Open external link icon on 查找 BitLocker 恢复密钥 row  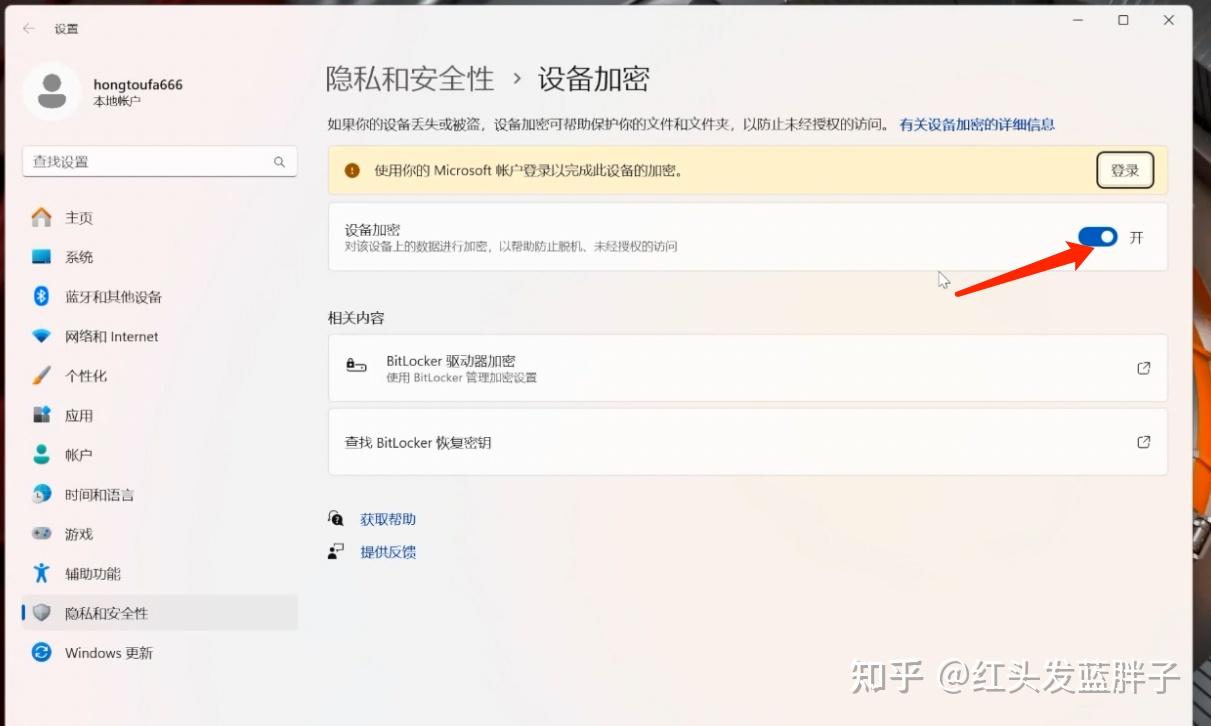[1144, 442]
